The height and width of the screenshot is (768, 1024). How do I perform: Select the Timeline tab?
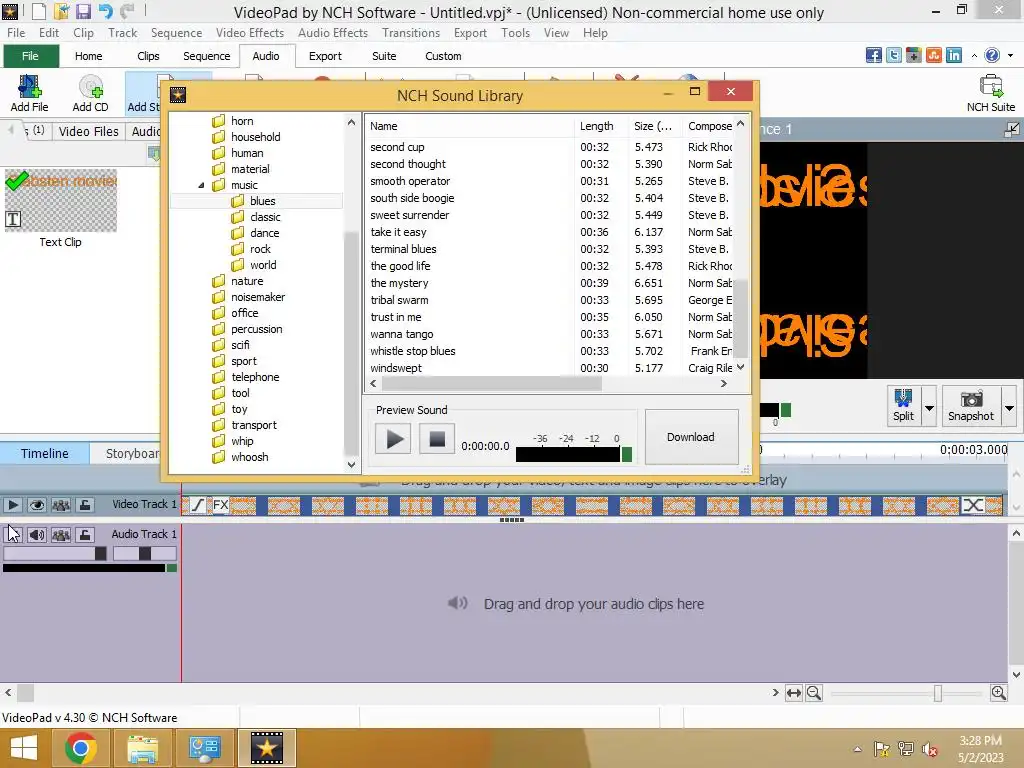[x=44, y=453]
